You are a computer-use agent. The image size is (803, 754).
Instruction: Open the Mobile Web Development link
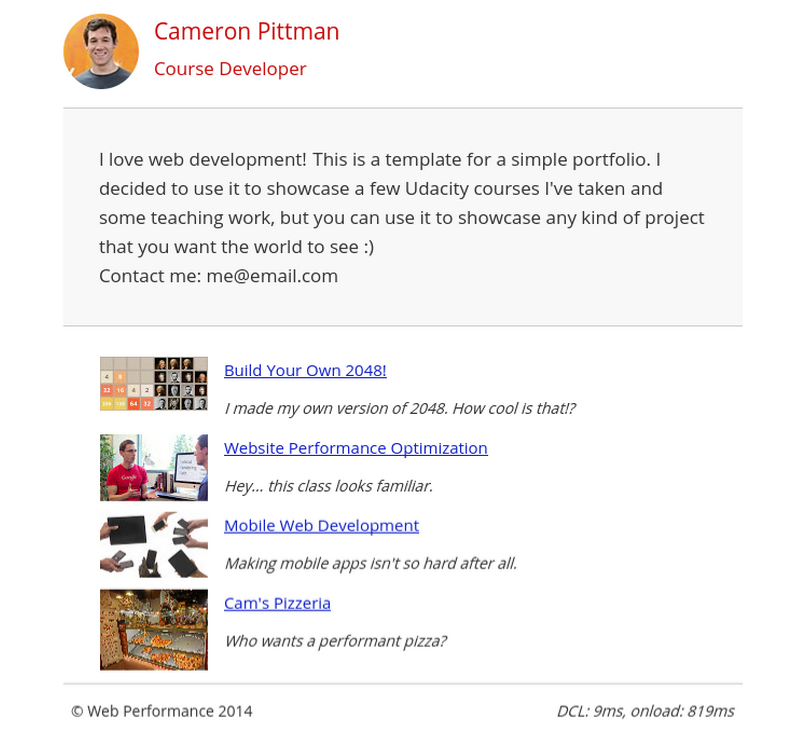click(x=321, y=525)
